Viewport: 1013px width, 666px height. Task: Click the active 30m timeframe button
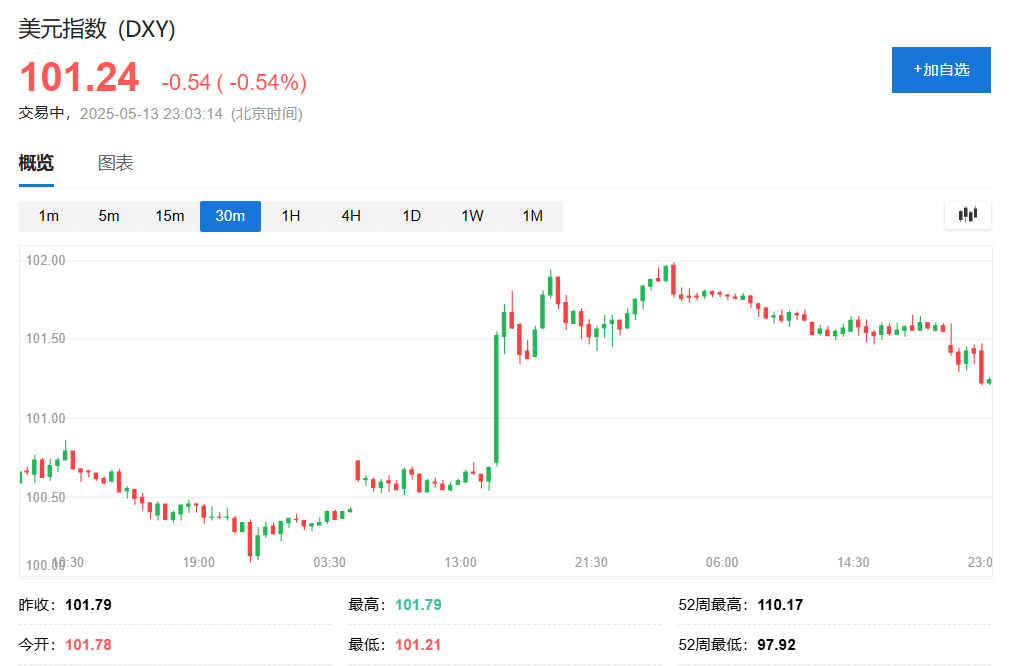click(x=230, y=216)
